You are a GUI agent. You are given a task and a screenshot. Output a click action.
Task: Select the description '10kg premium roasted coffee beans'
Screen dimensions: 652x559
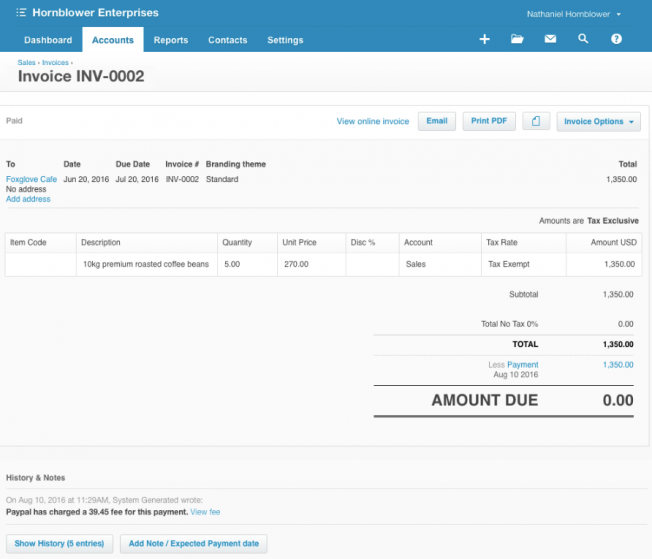[x=146, y=264]
